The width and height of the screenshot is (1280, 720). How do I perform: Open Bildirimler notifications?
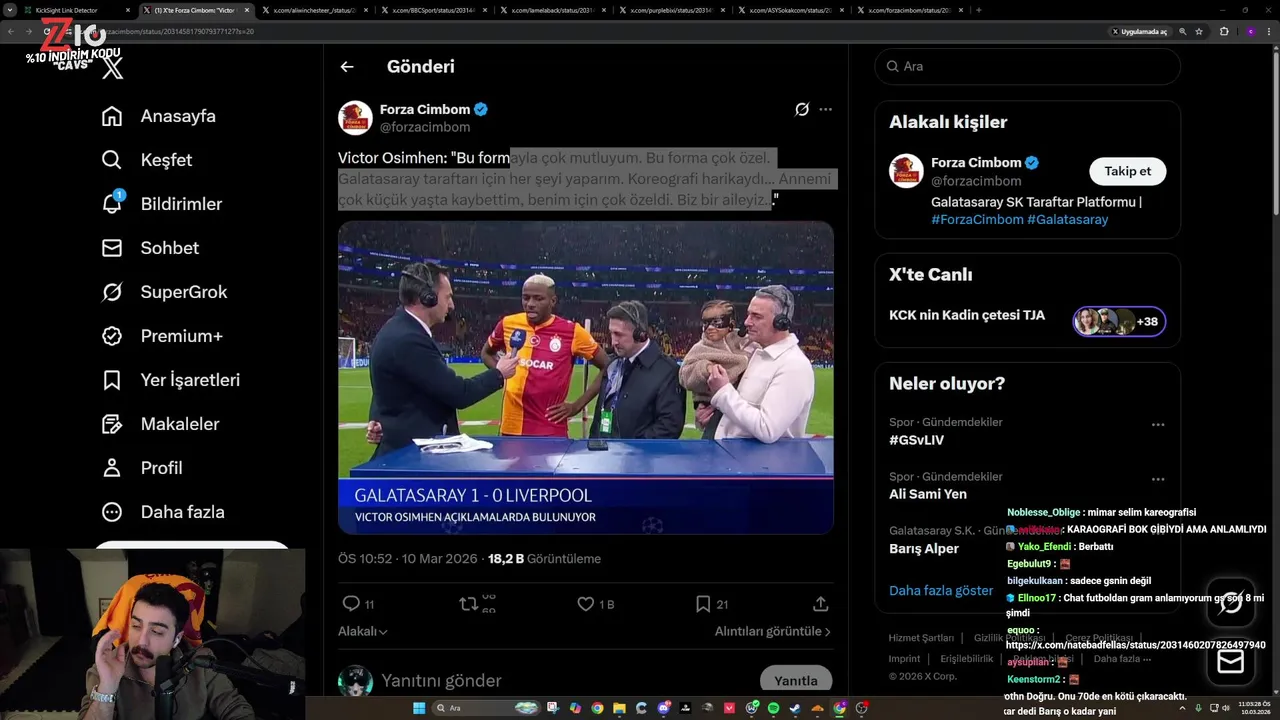162,204
